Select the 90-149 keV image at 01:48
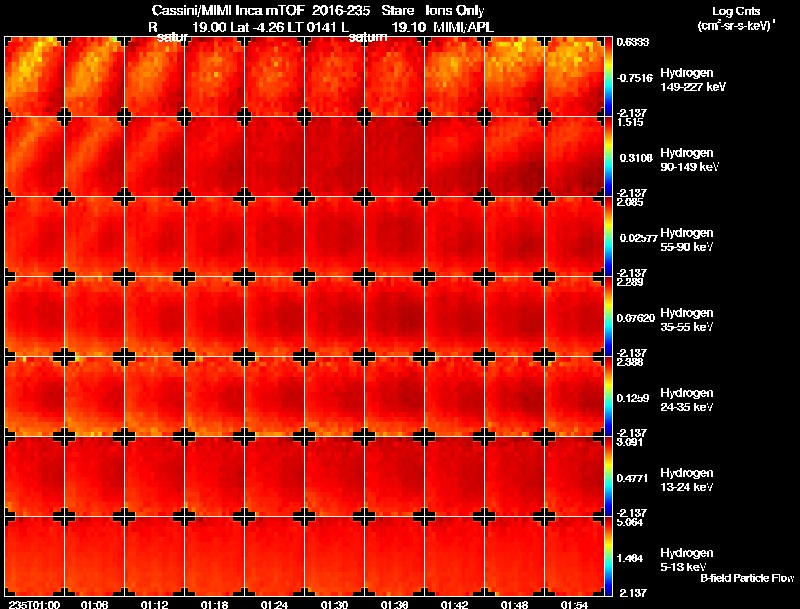This screenshot has width=800, height=609. tap(514, 157)
